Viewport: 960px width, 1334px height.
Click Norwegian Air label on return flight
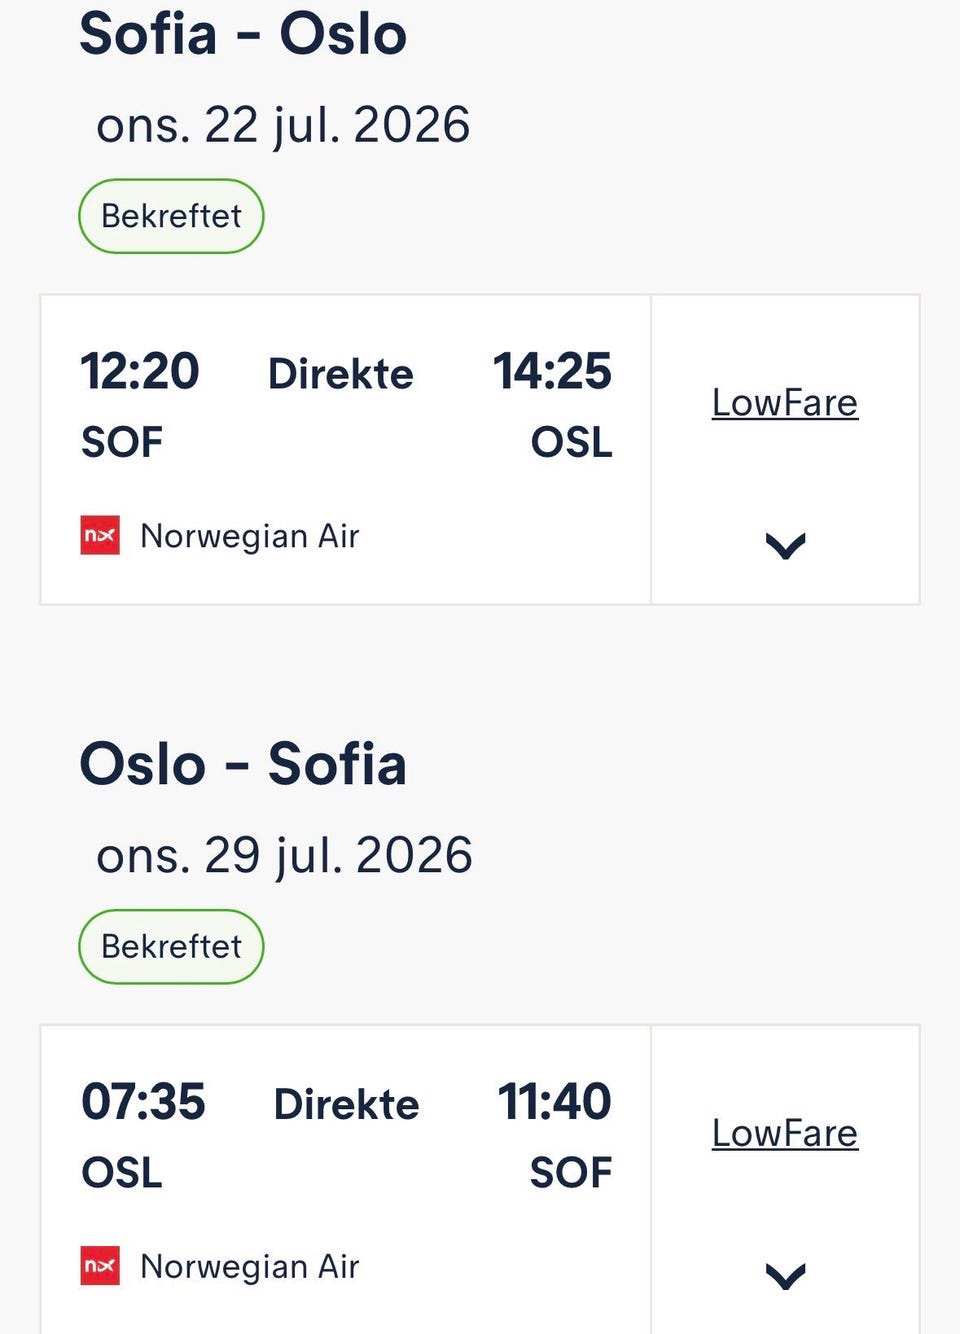[x=249, y=1266]
